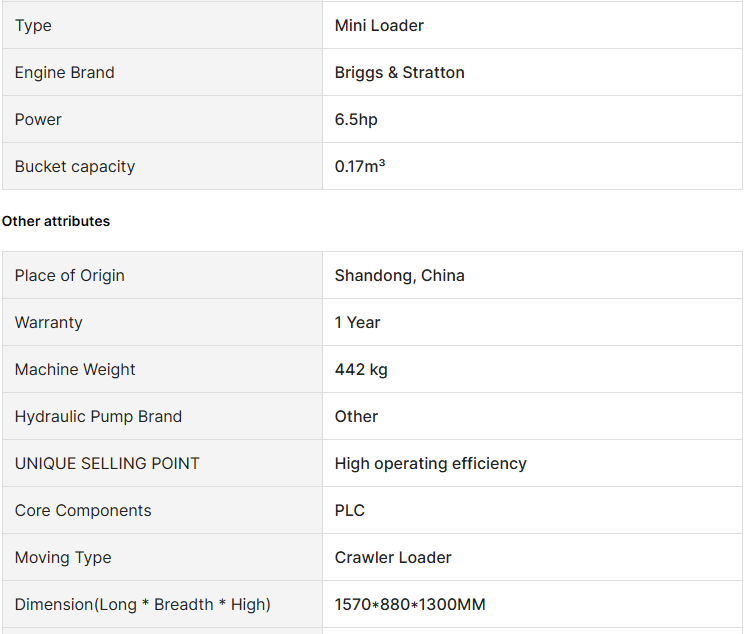Select the PLC core components value
The width and height of the screenshot is (746, 634).
tap(350, 510)
